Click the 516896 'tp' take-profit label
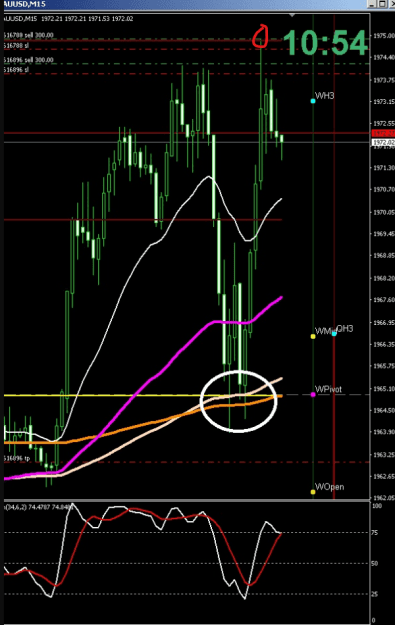This screenshot has height=625, width=395. click(17, 458)
